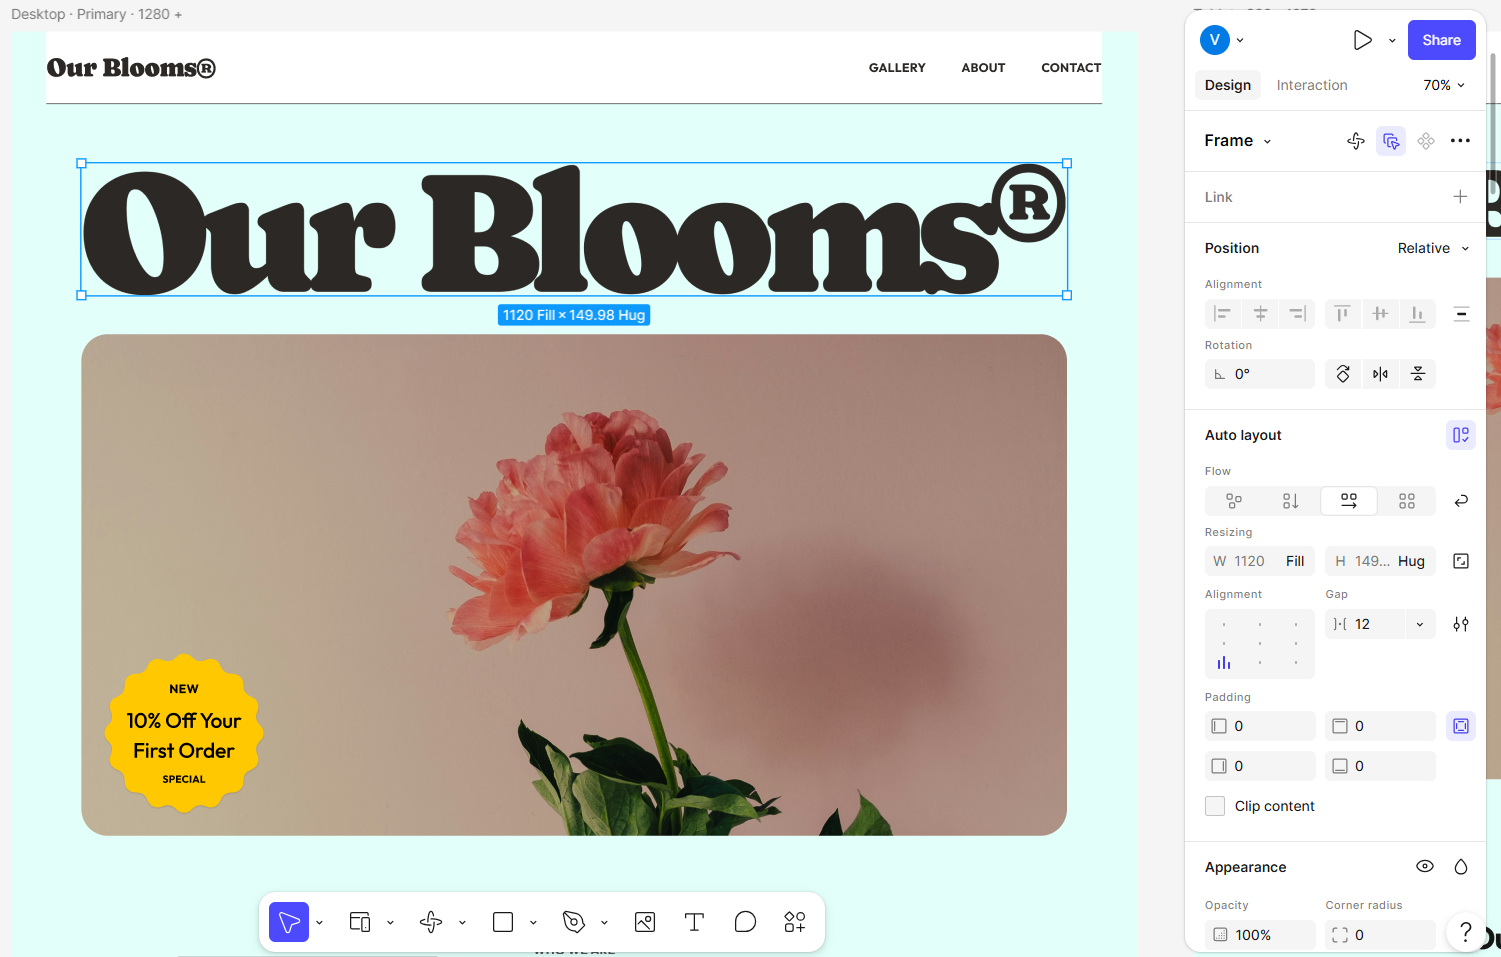Flip the frame horizontally
The height and width of the screenshot is (957, 1501).
(1380, 374)
